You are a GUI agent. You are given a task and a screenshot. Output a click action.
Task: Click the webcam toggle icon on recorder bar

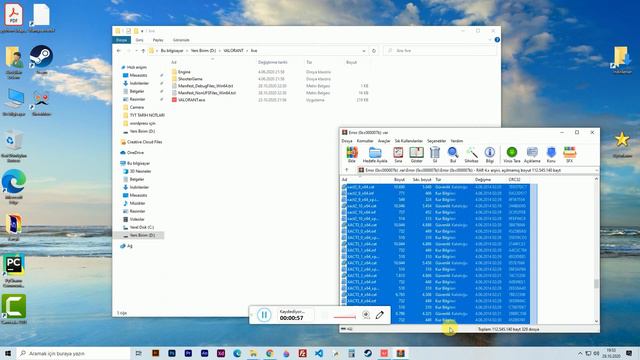366,315
